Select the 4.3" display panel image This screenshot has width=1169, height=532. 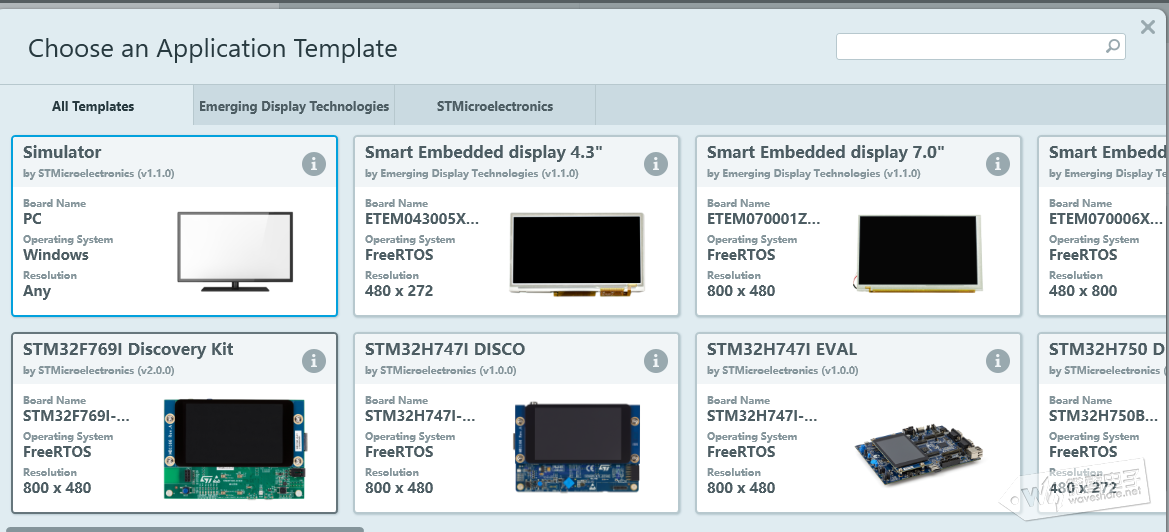coord(576,253)
